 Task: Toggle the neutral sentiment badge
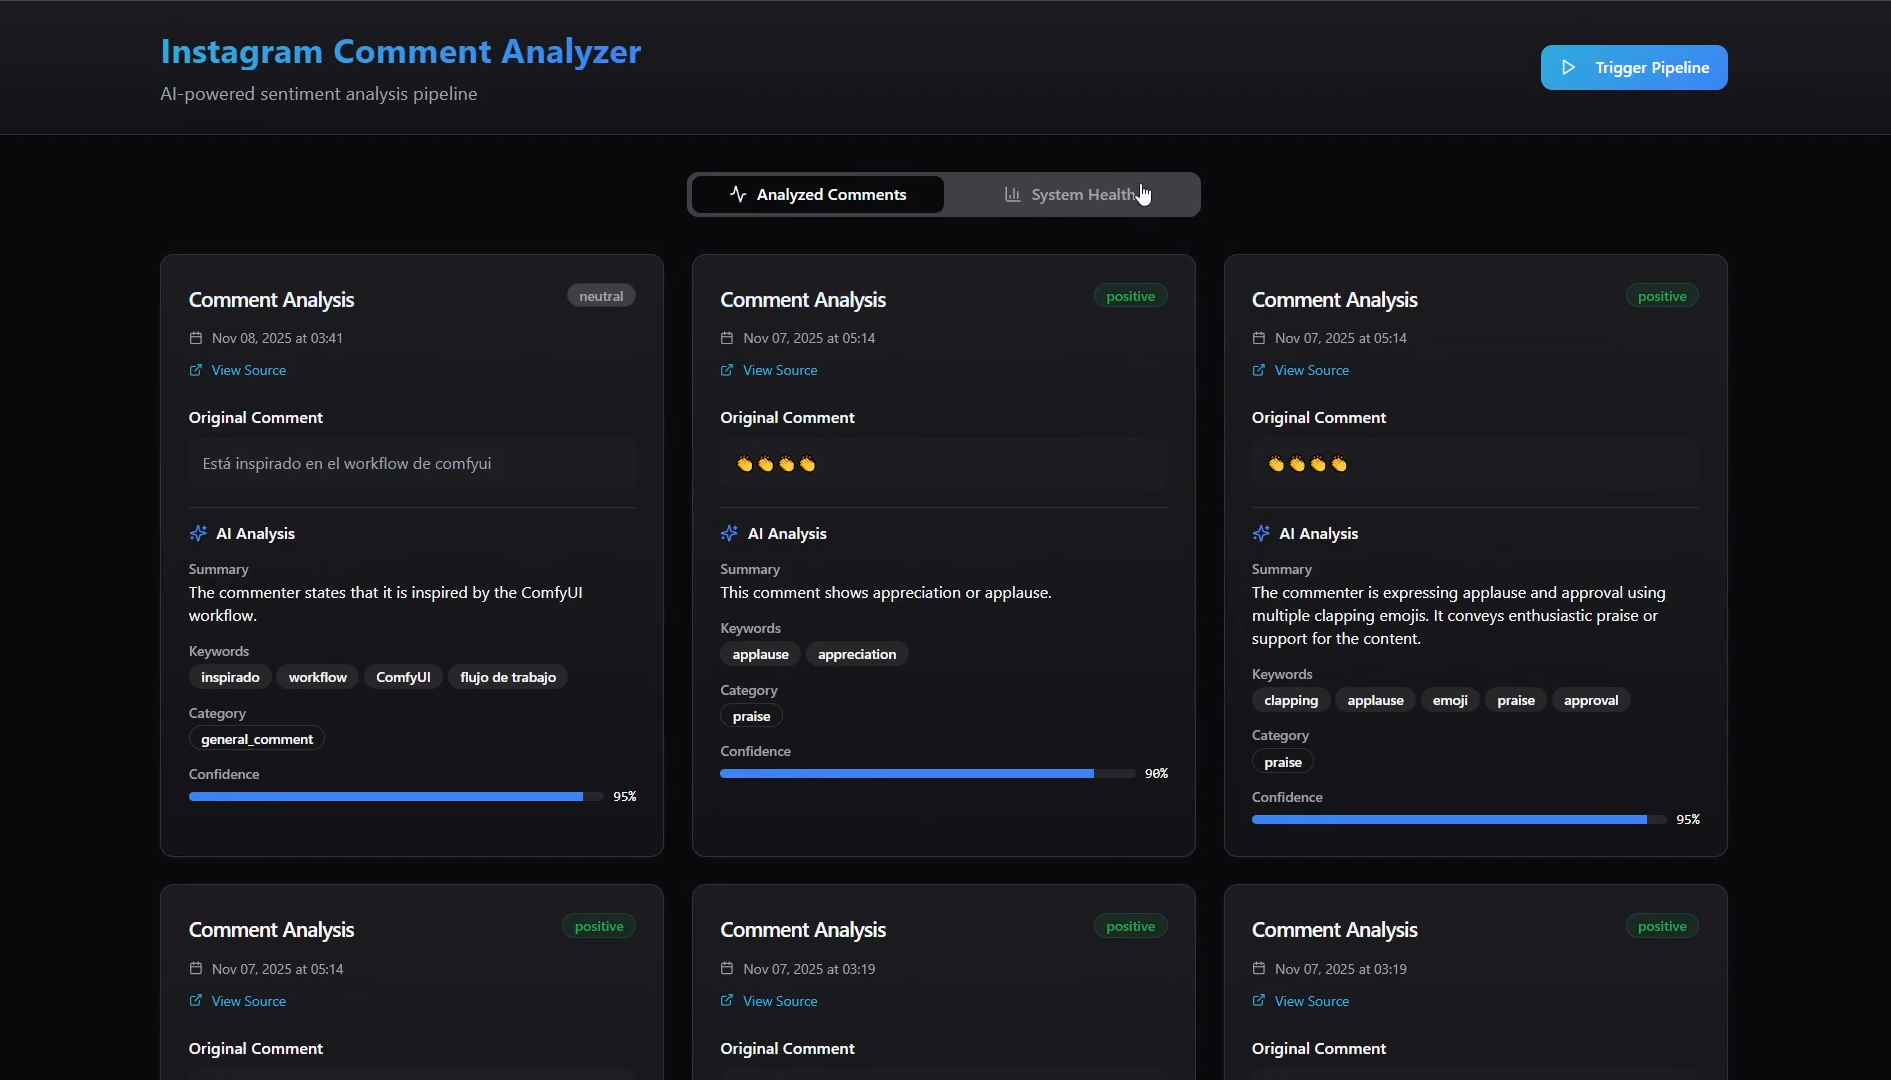(x=601, y=295)
